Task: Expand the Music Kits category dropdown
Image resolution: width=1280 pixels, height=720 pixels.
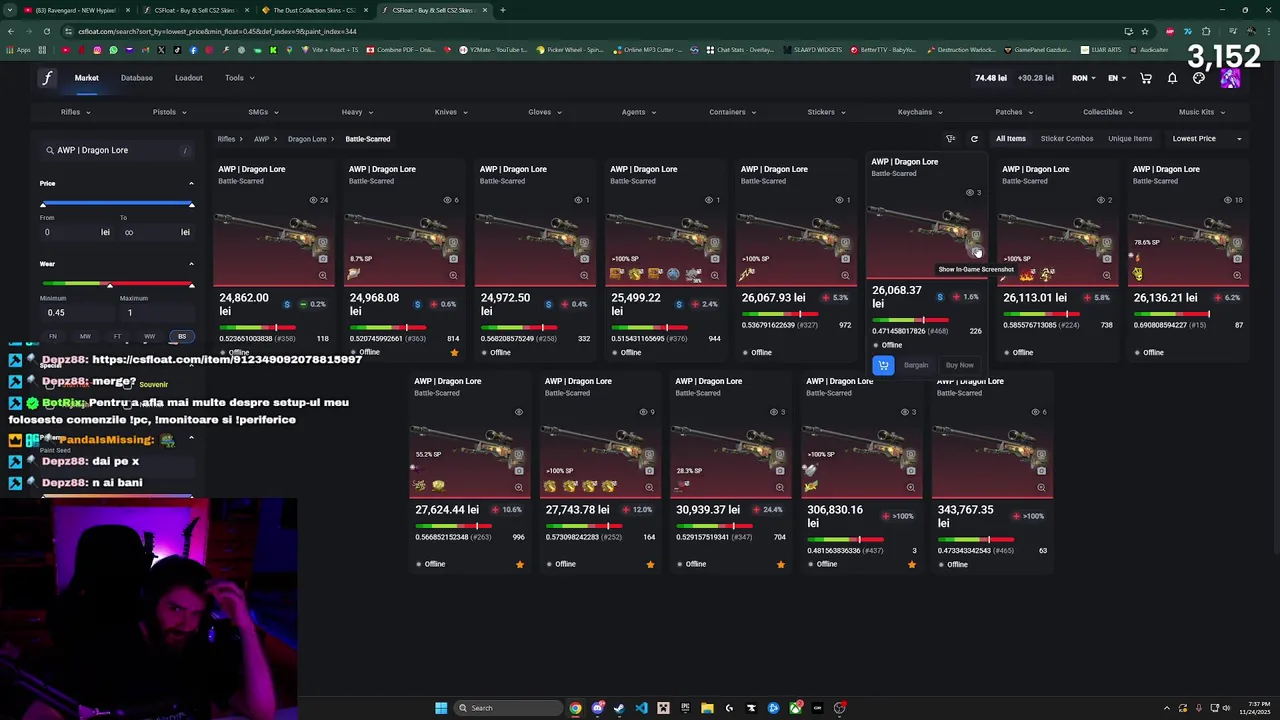Action: [1201, 112]
